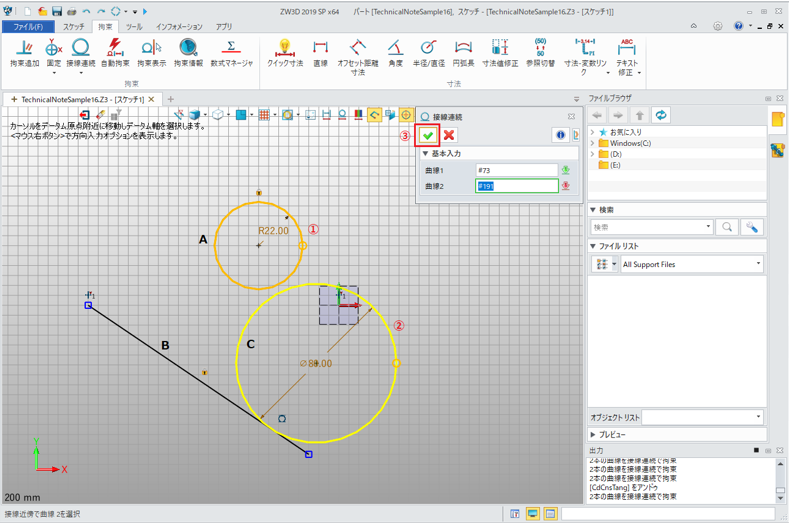Viewport: 789px width, 523px height.
Task: Click the 参照切替 (reference toggle) icon
Action: point(540,47)
